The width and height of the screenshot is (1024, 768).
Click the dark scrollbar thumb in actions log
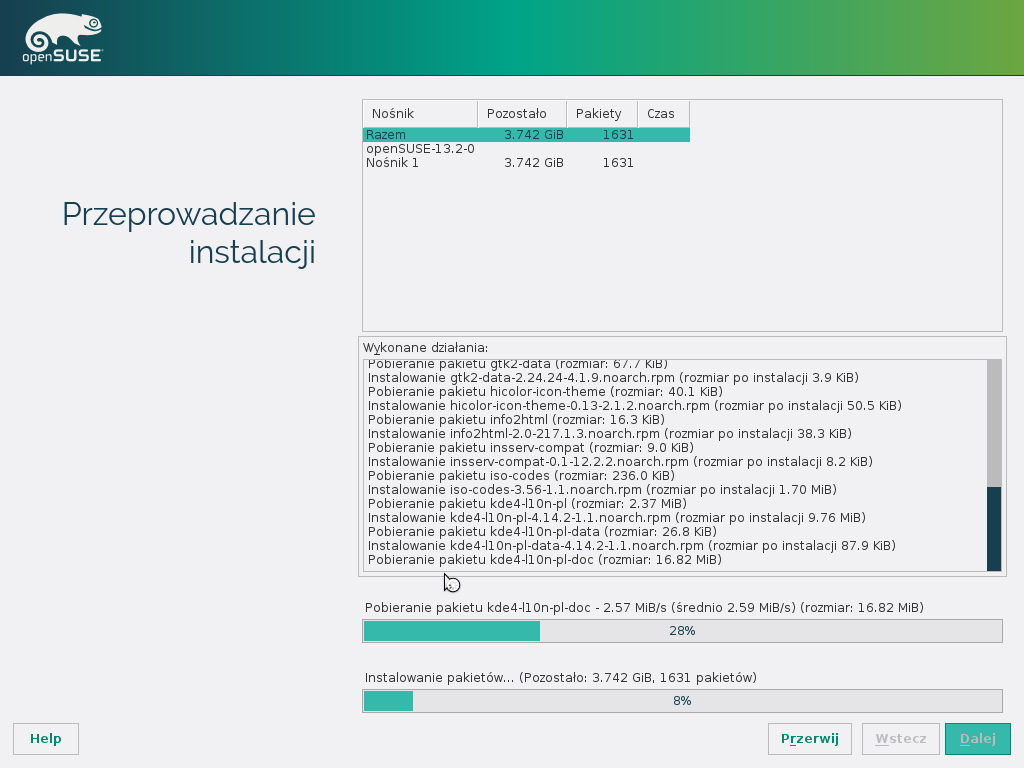[994, 529]
